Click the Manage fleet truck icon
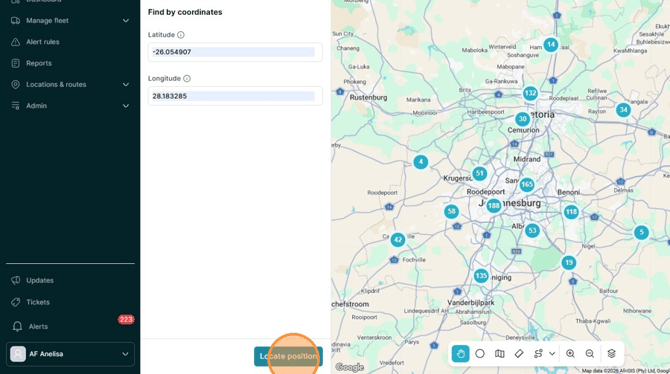Viewport: 670px width, 374px height. click(x=15, y=21)
